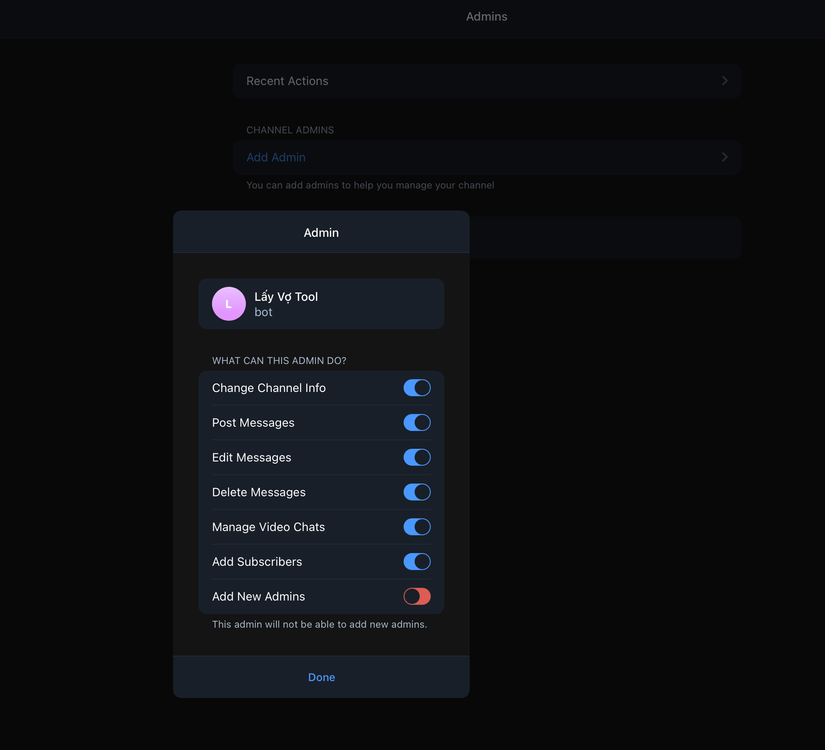Turn off Delete Messages permission
The height and width of the screenshot is (750, 825).
click(x=417, y=491)
